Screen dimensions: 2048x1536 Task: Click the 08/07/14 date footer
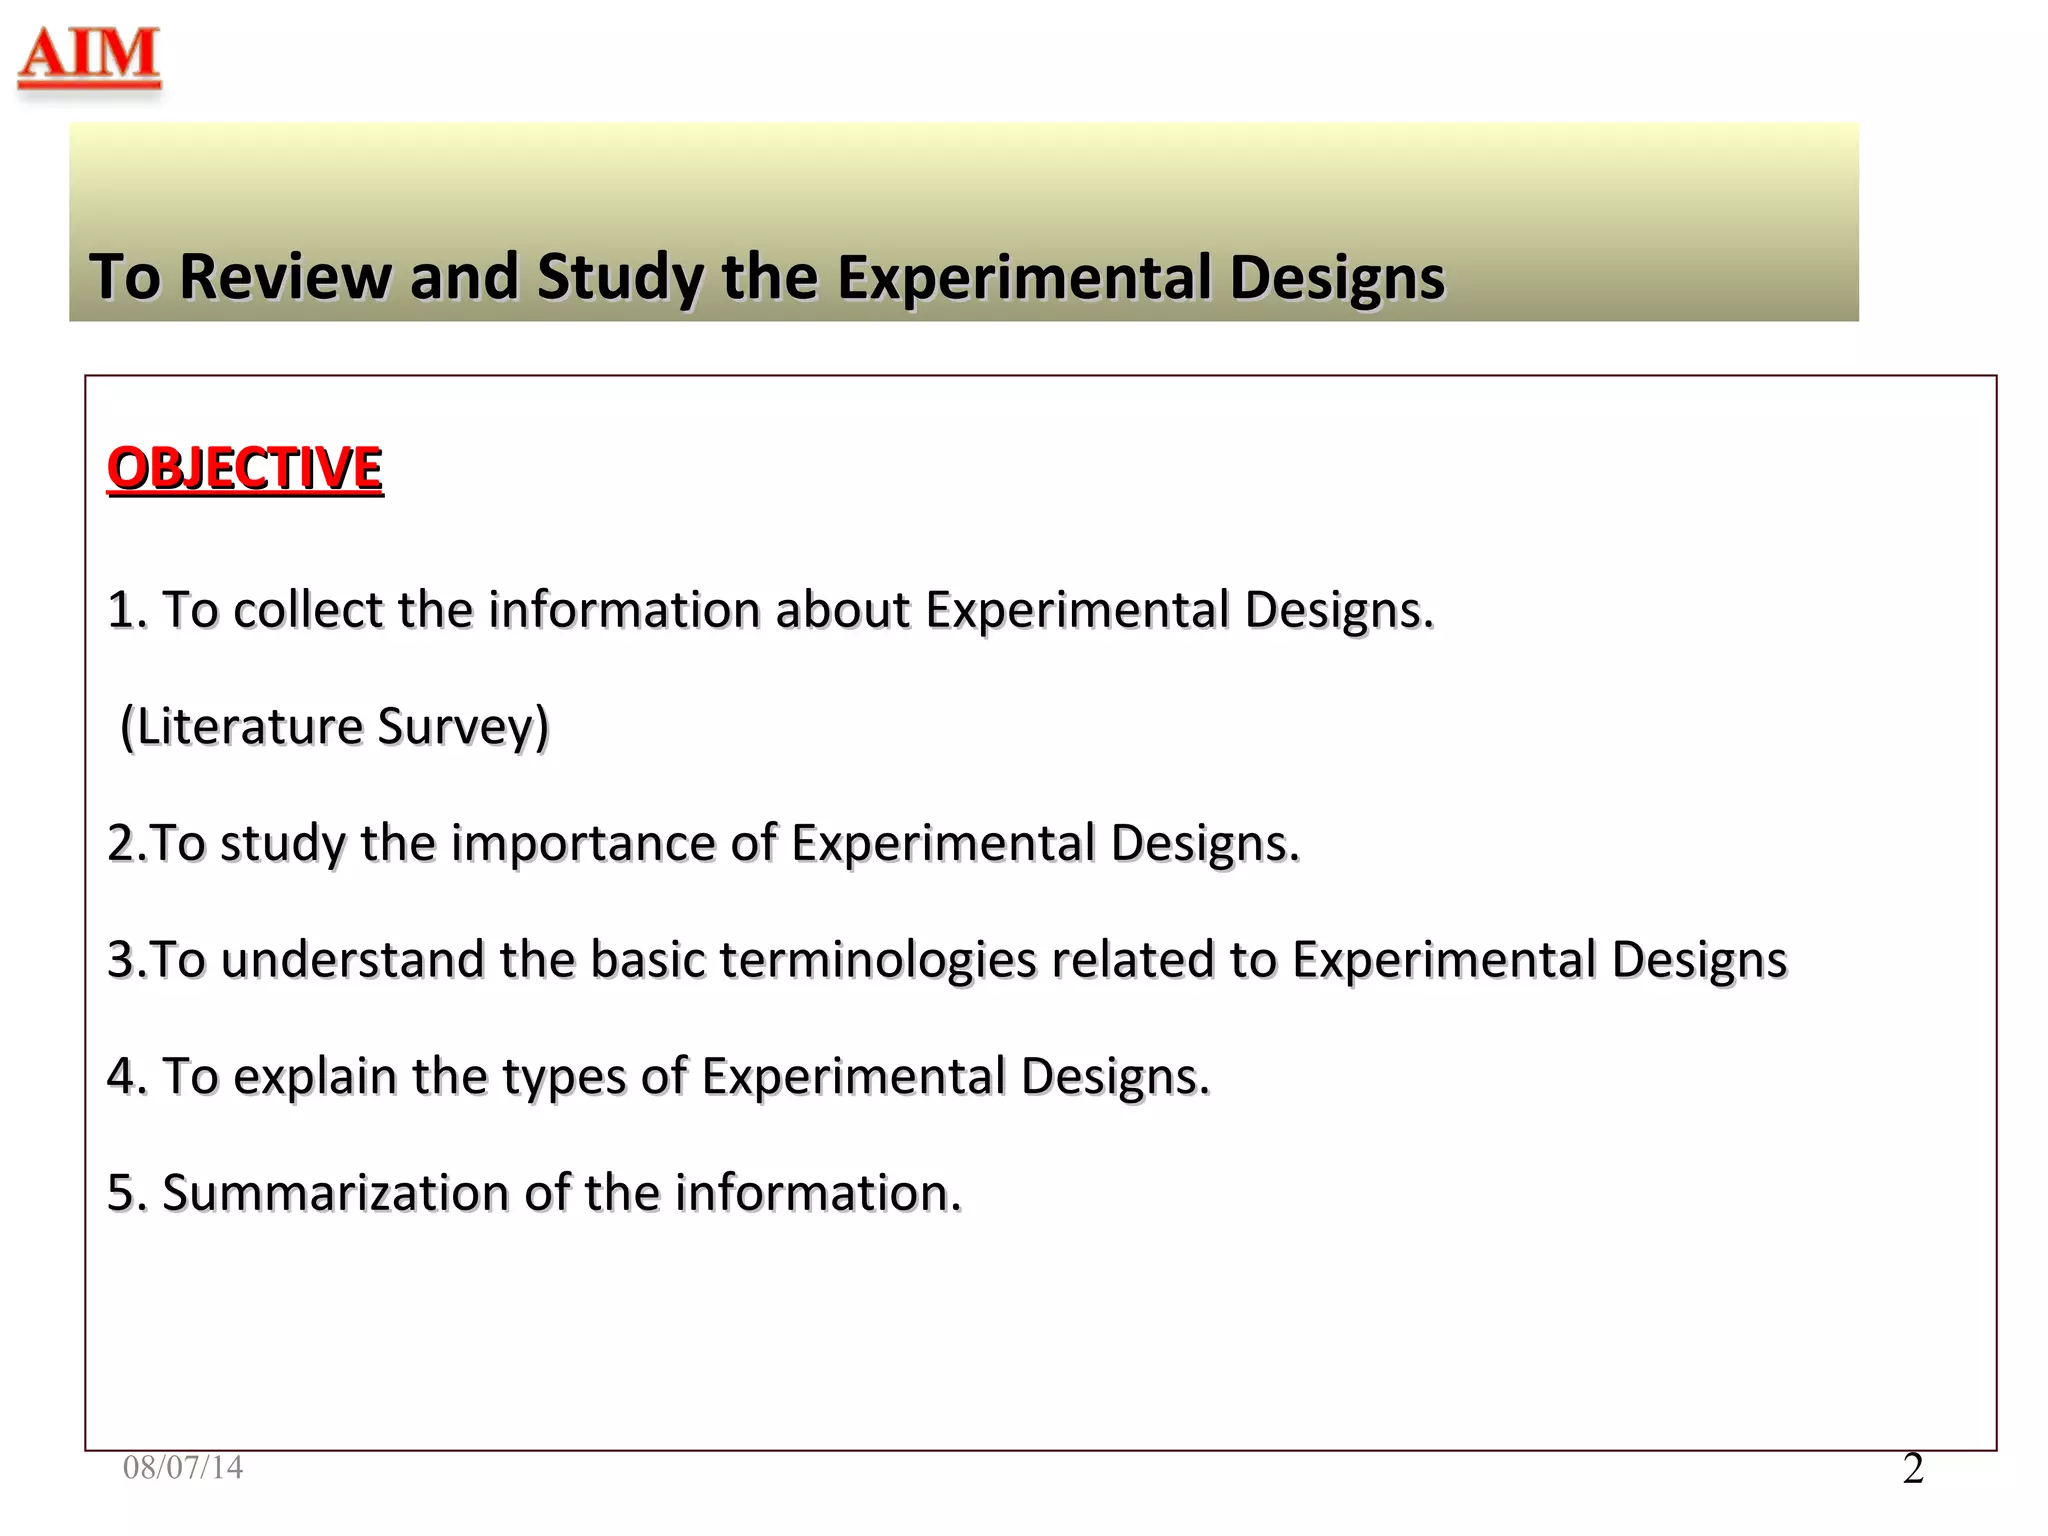point(183,1467)
